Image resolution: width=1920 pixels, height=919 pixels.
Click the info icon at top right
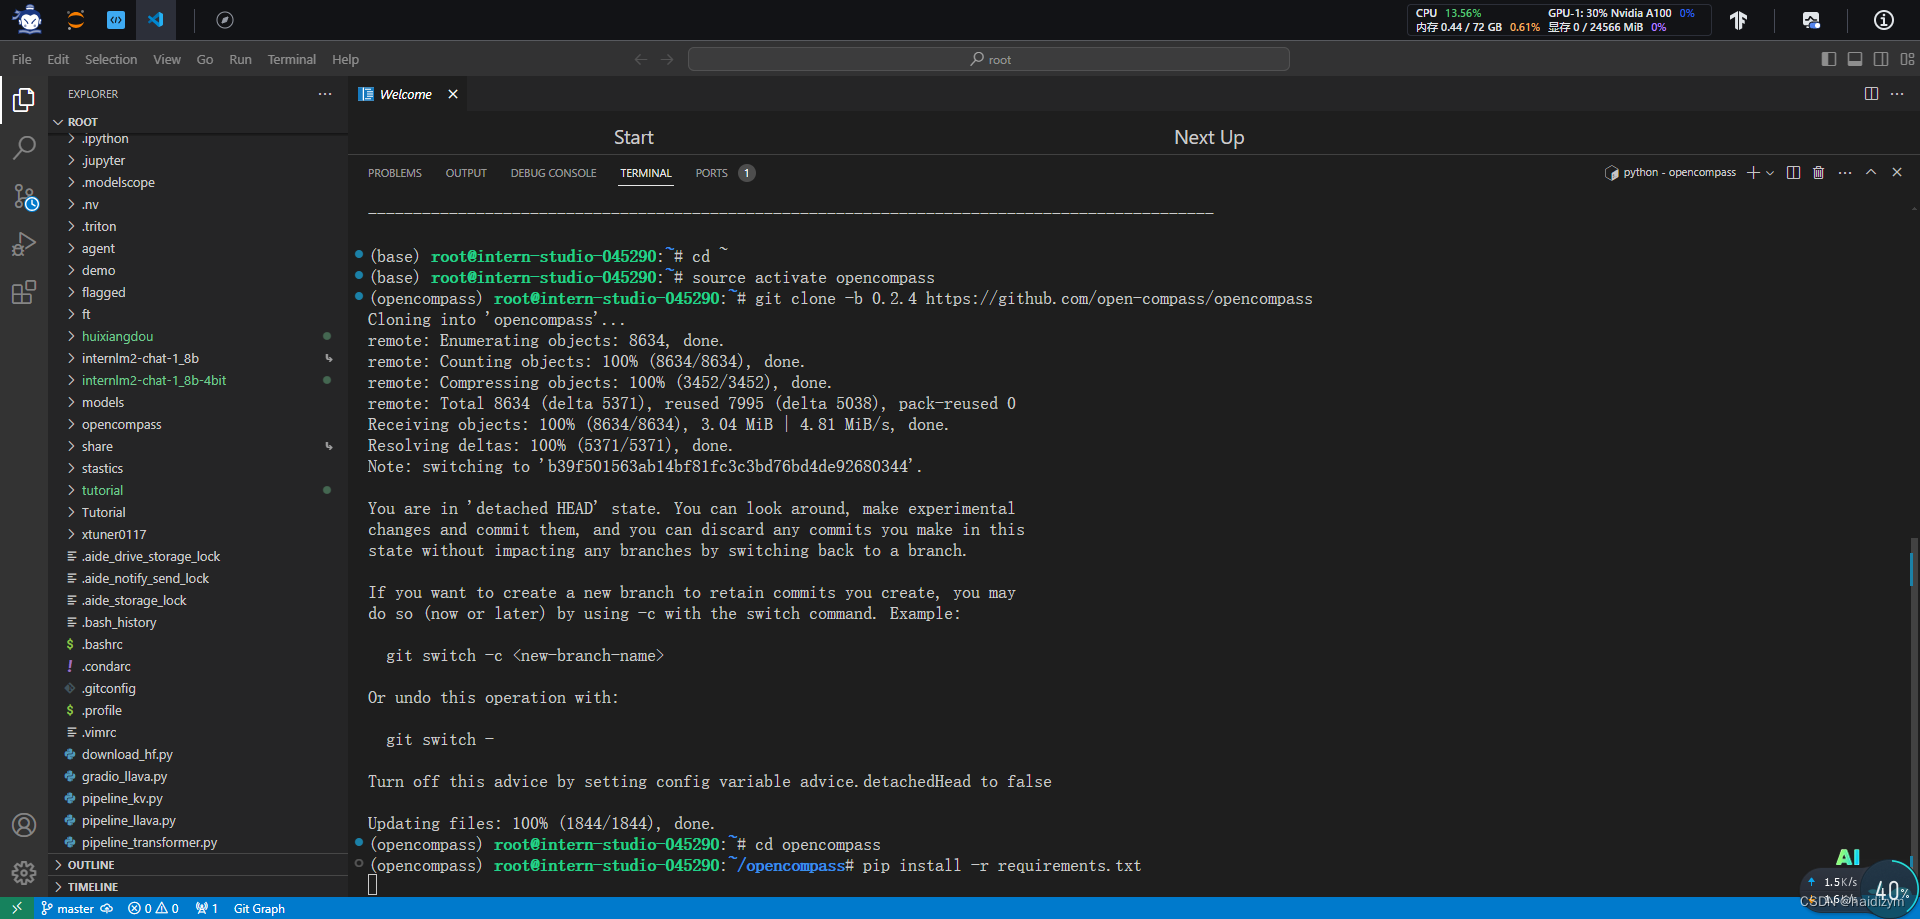pos(1883,19)
